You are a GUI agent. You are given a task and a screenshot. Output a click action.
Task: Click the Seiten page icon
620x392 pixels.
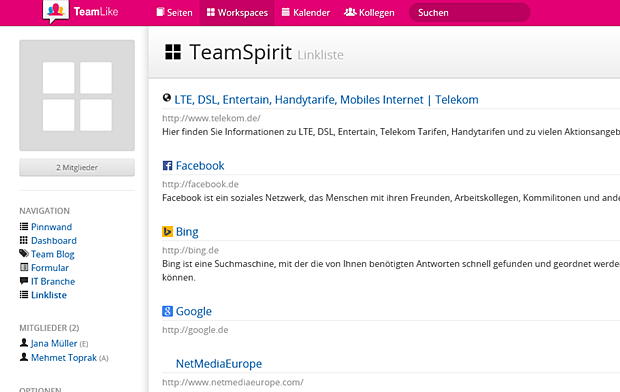(x=160, y=12)
